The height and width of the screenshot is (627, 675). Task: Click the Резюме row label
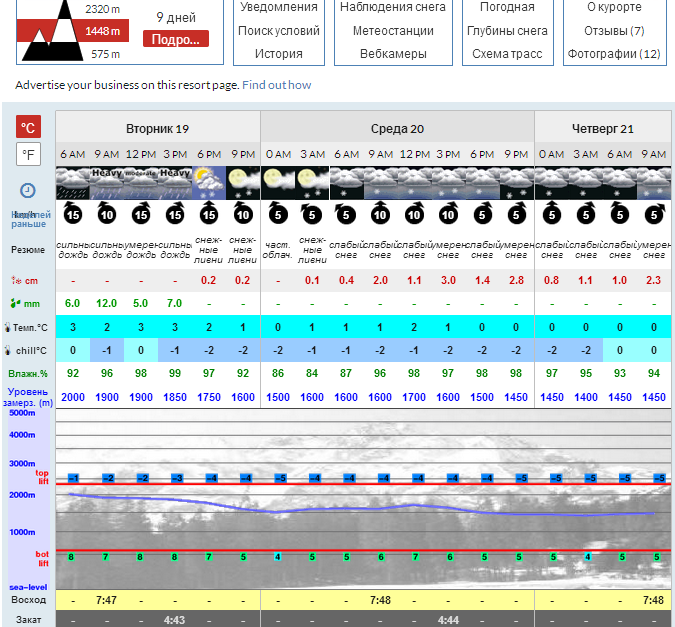[28, 250]
